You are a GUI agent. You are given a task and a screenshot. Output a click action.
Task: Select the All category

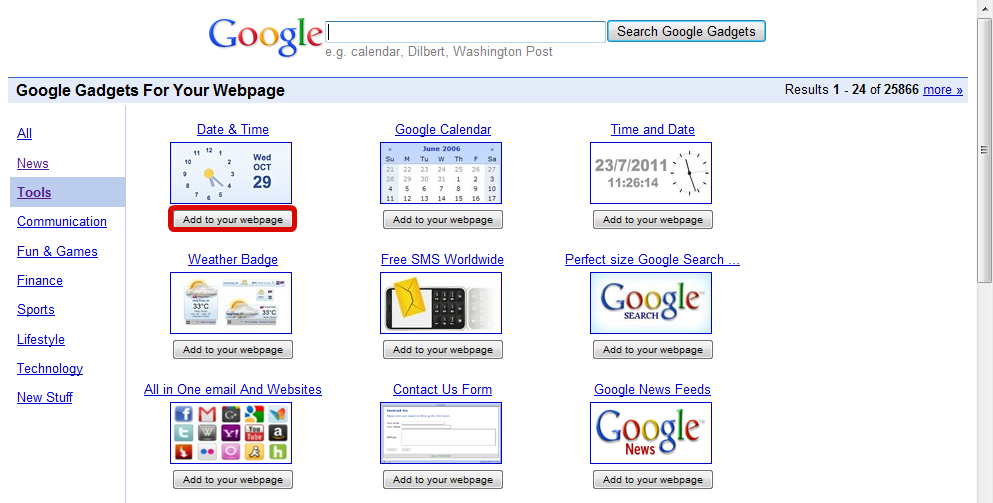click(24, 134)
